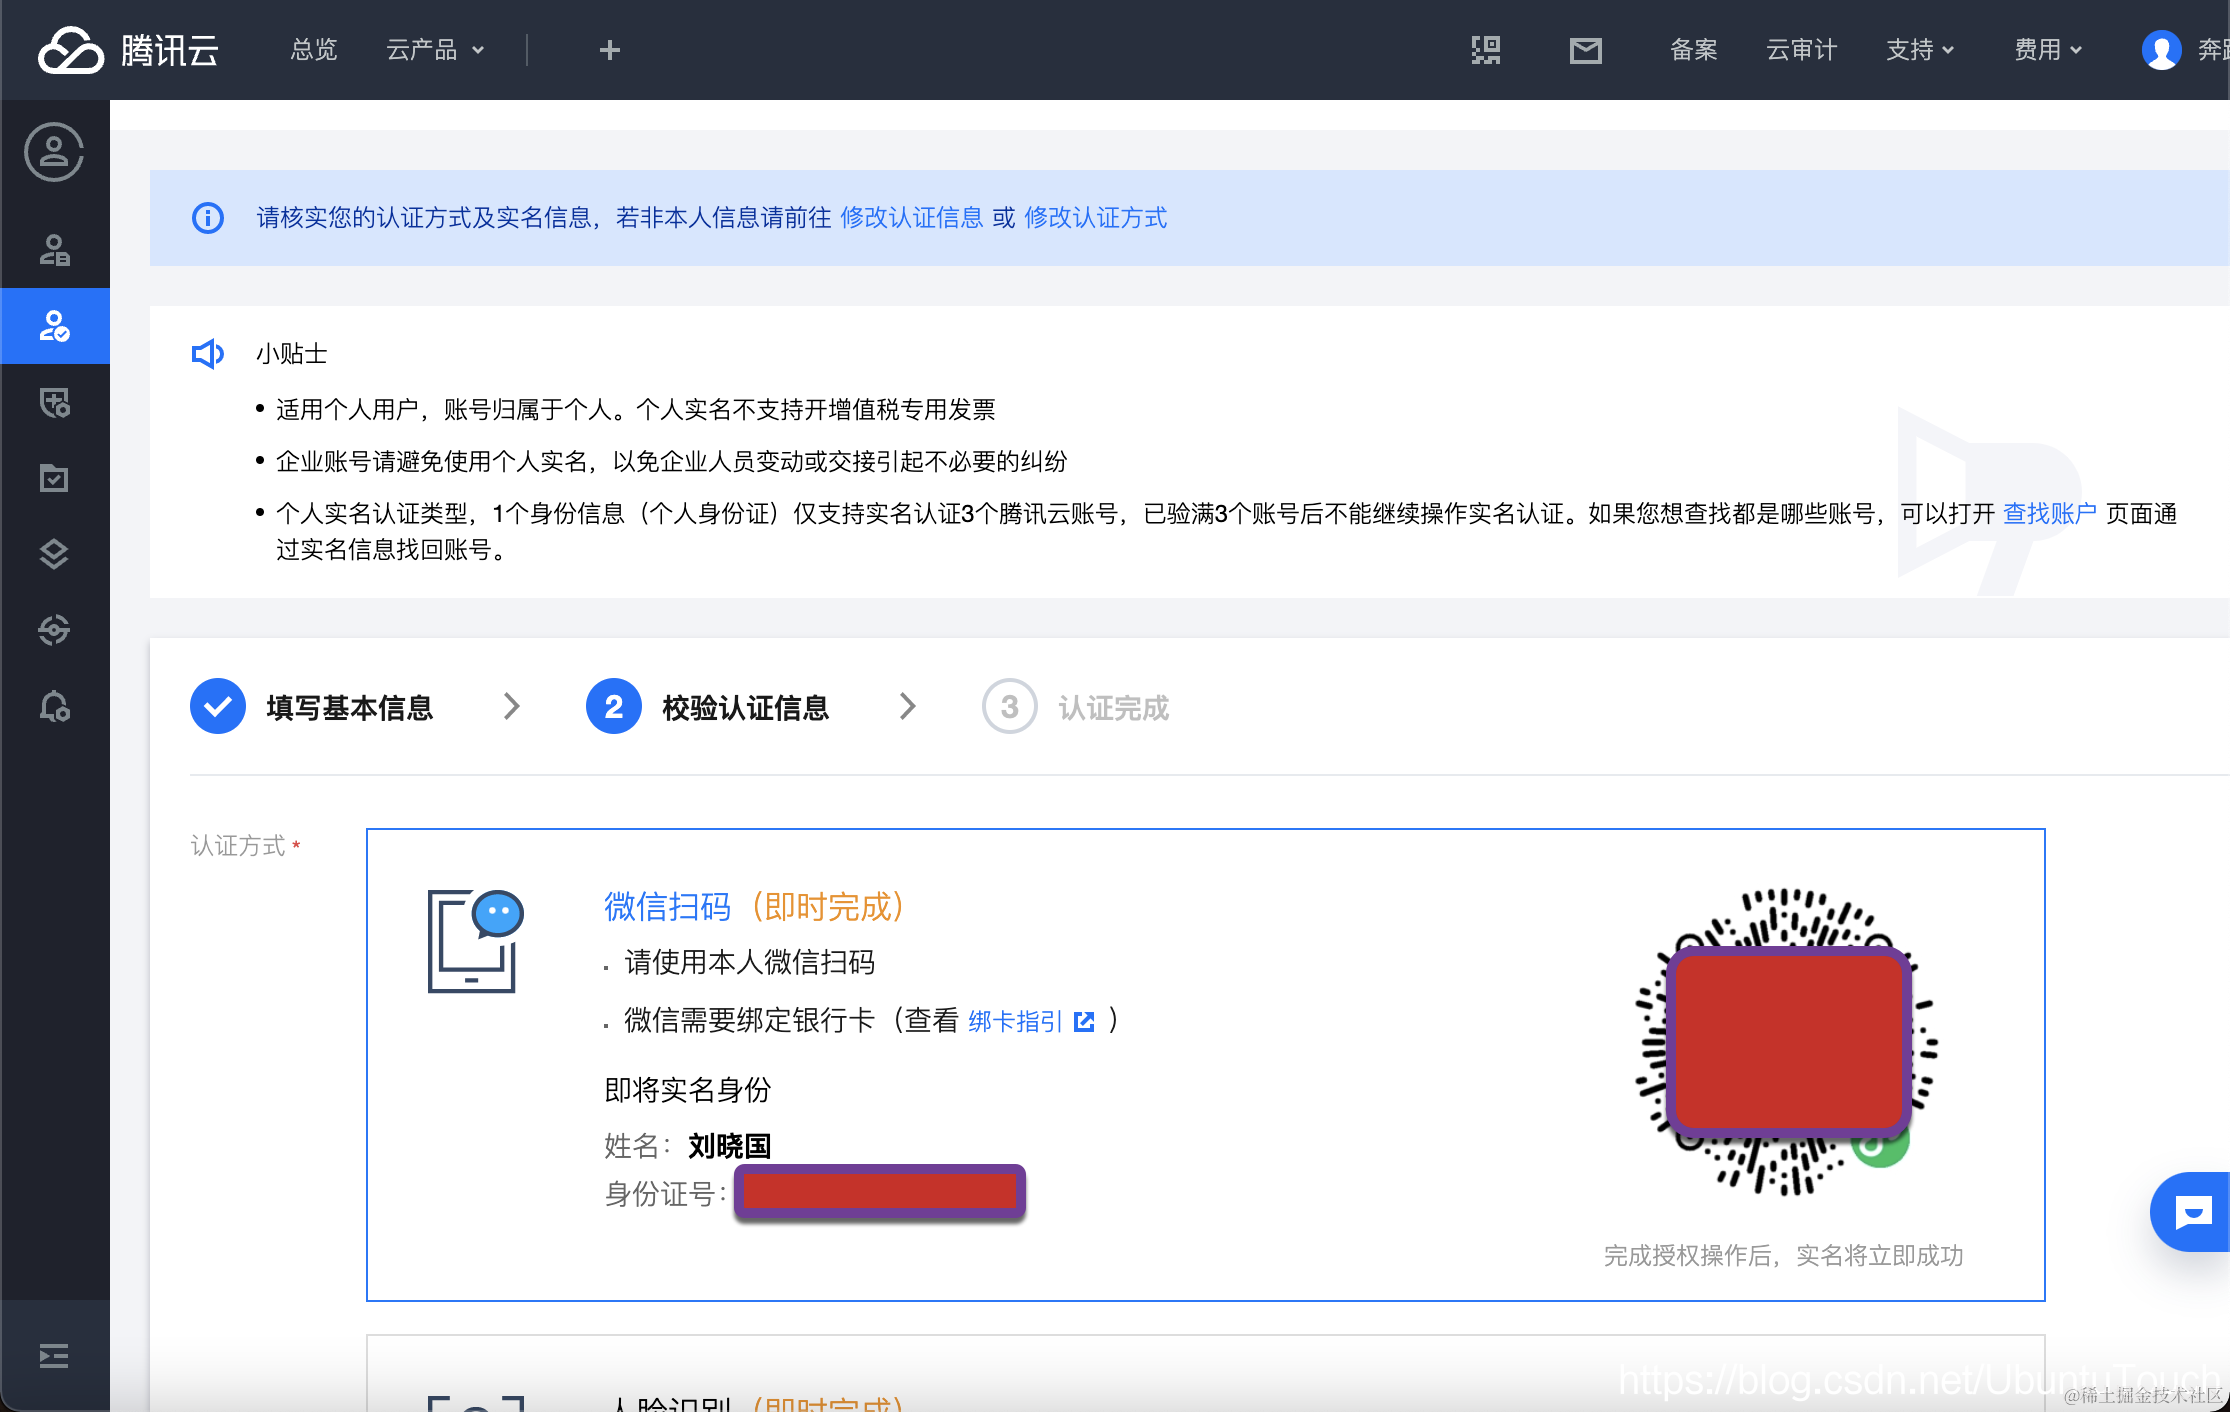2230x1412 pixels.
Task: Open the QR code scanner icon
Action: tap(1486, 50)
